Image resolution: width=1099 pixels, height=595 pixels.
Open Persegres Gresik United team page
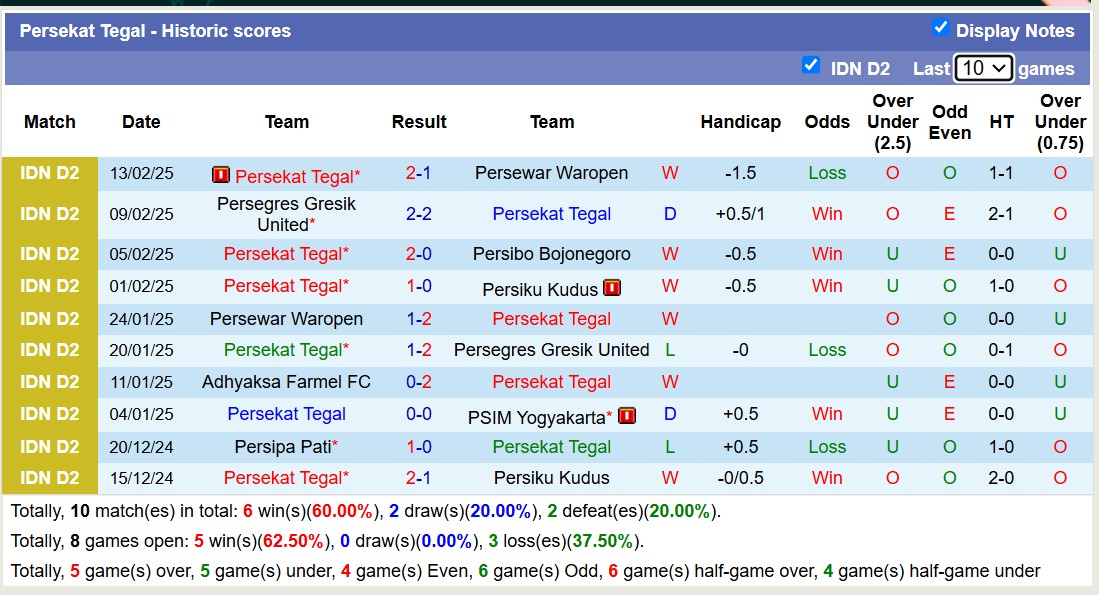(x=287, y=213)
